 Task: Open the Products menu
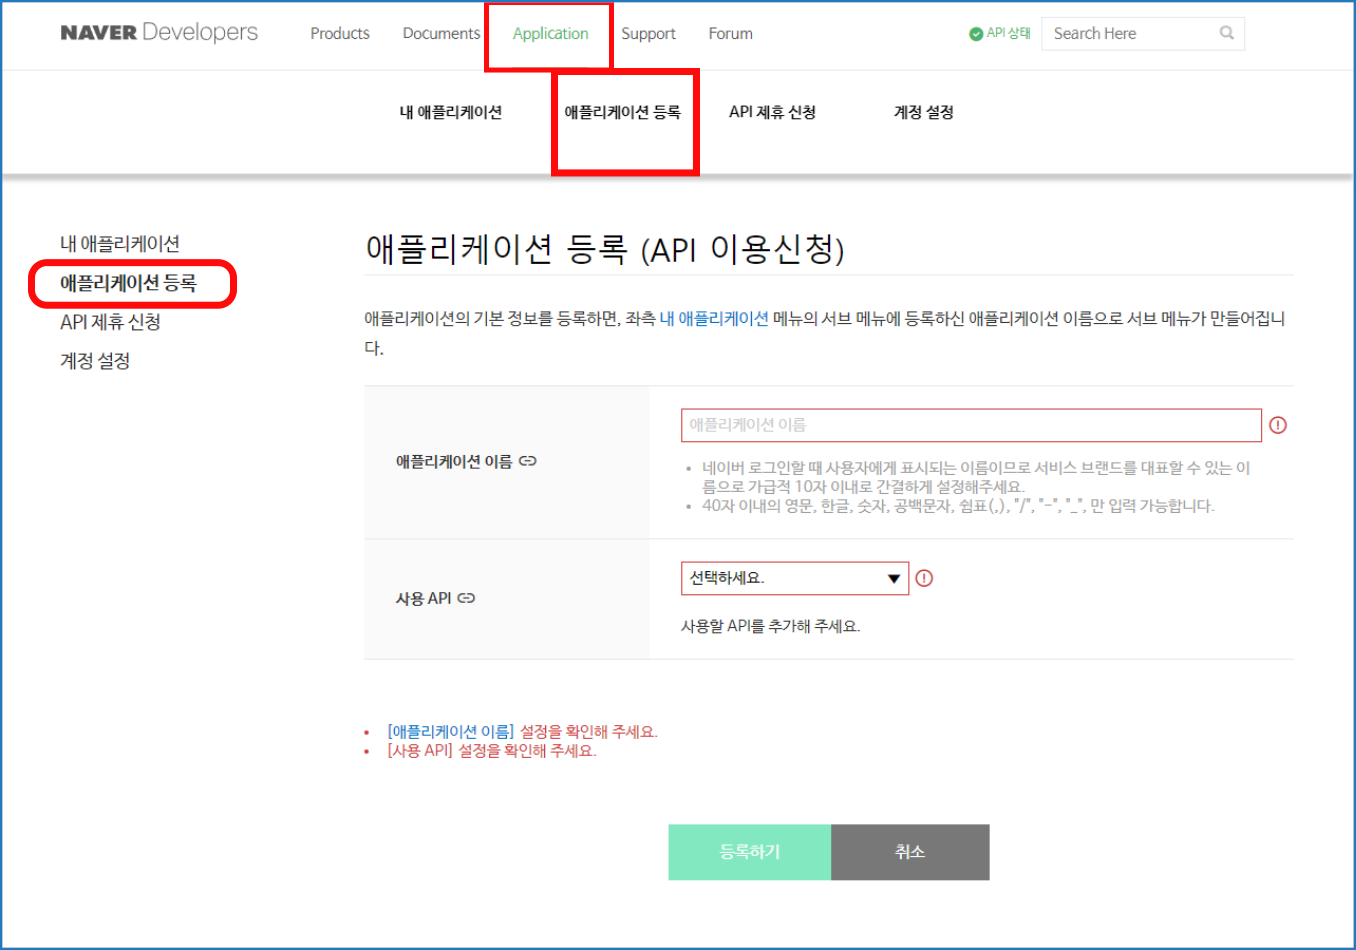[x=340, y=34]
